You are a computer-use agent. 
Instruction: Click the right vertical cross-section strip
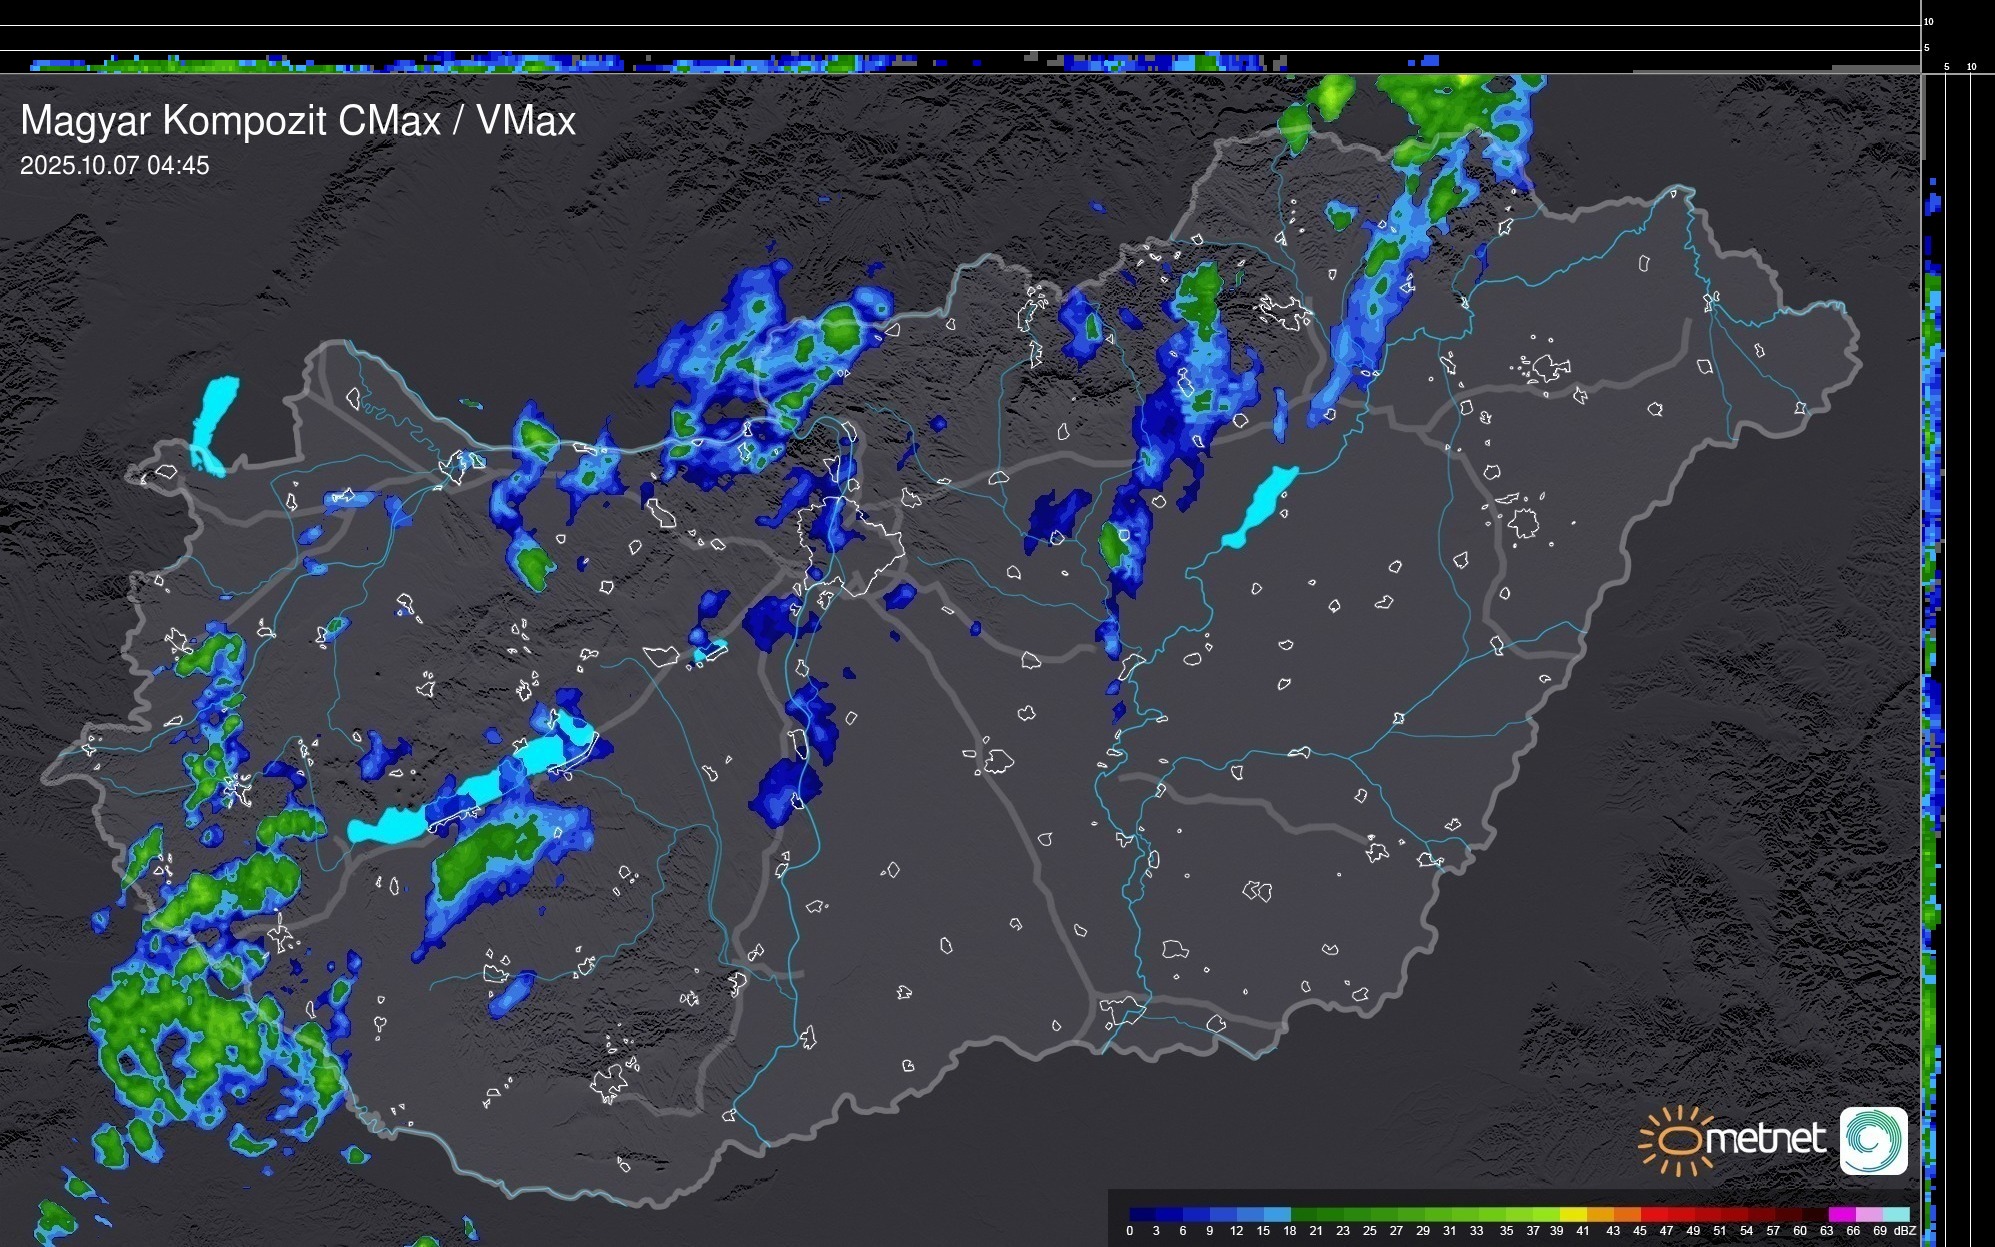pyautogui.click(x=1932, y=660)
